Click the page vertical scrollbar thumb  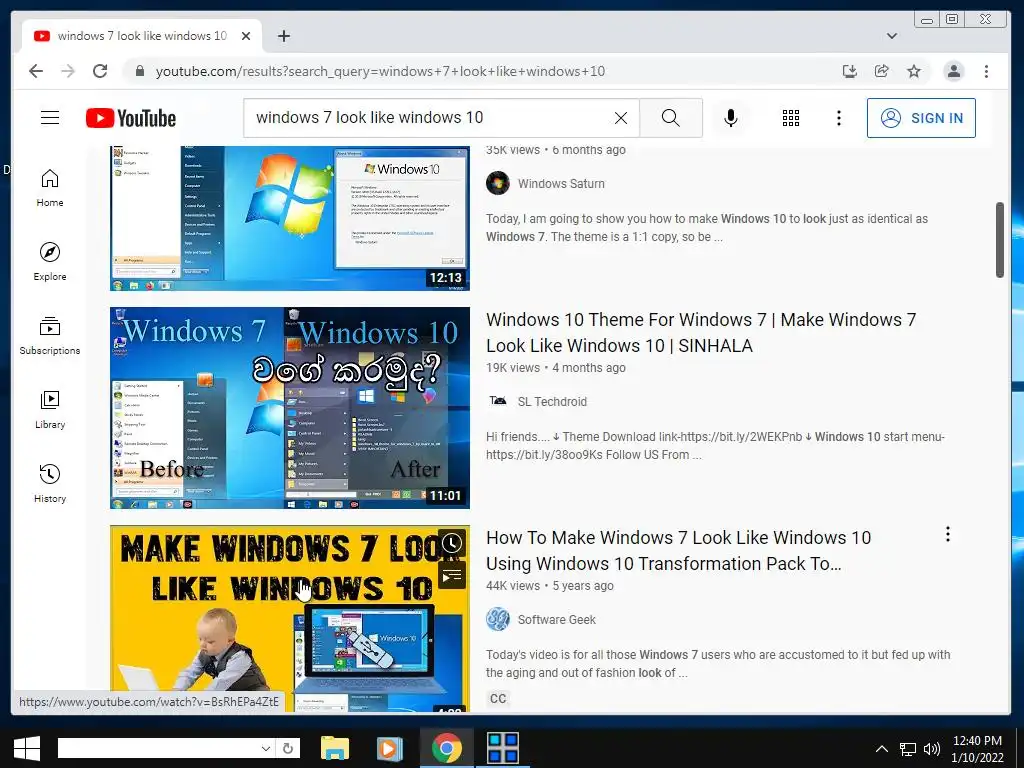point(999,240)
